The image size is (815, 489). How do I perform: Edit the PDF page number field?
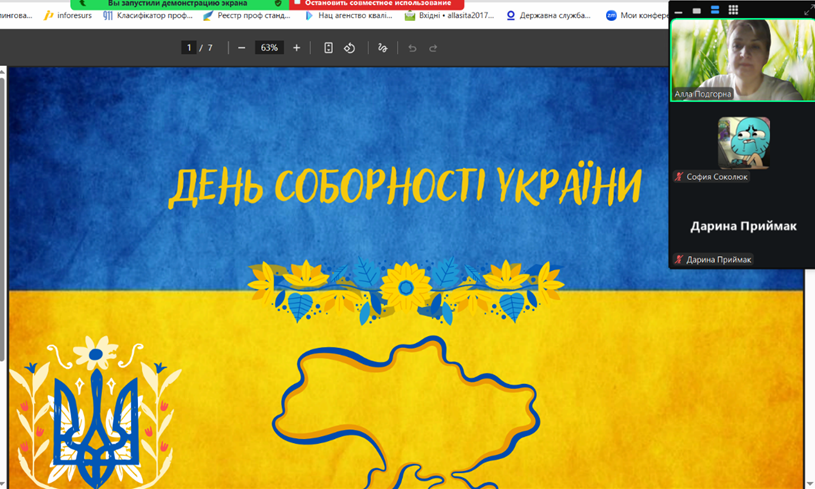tap(189, 48)
